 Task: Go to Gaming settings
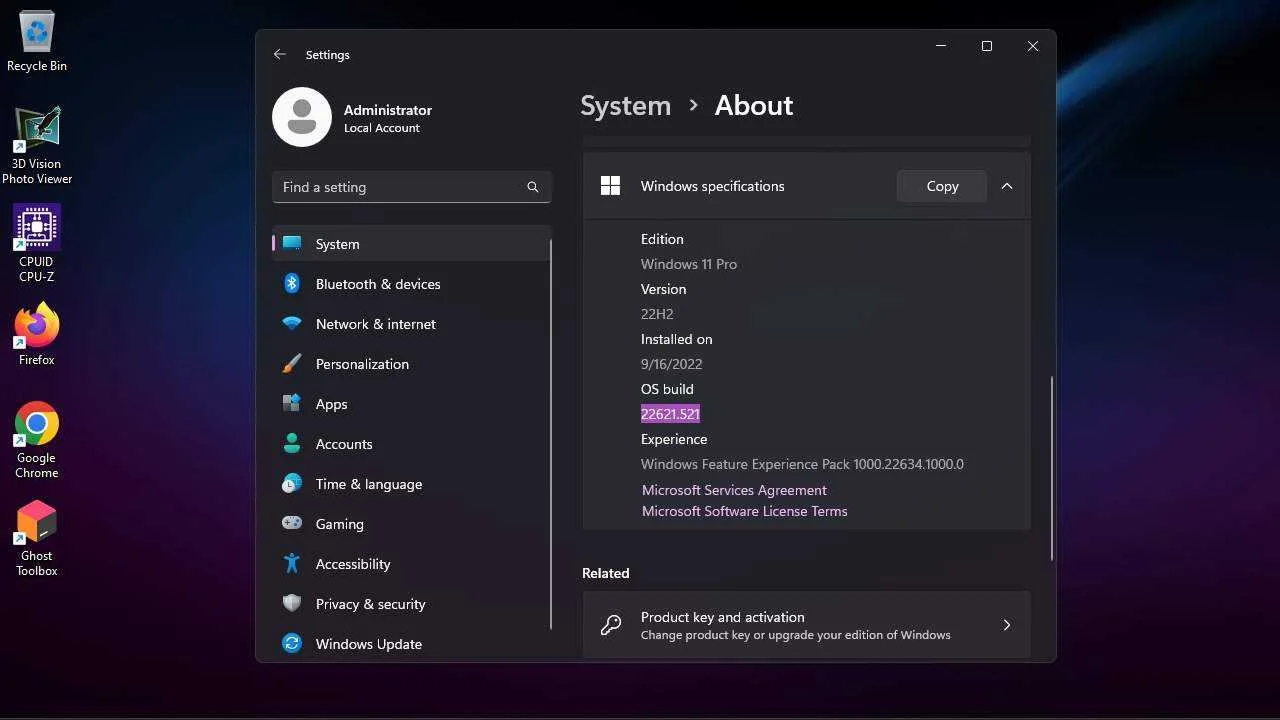click(x=411, y=524)
